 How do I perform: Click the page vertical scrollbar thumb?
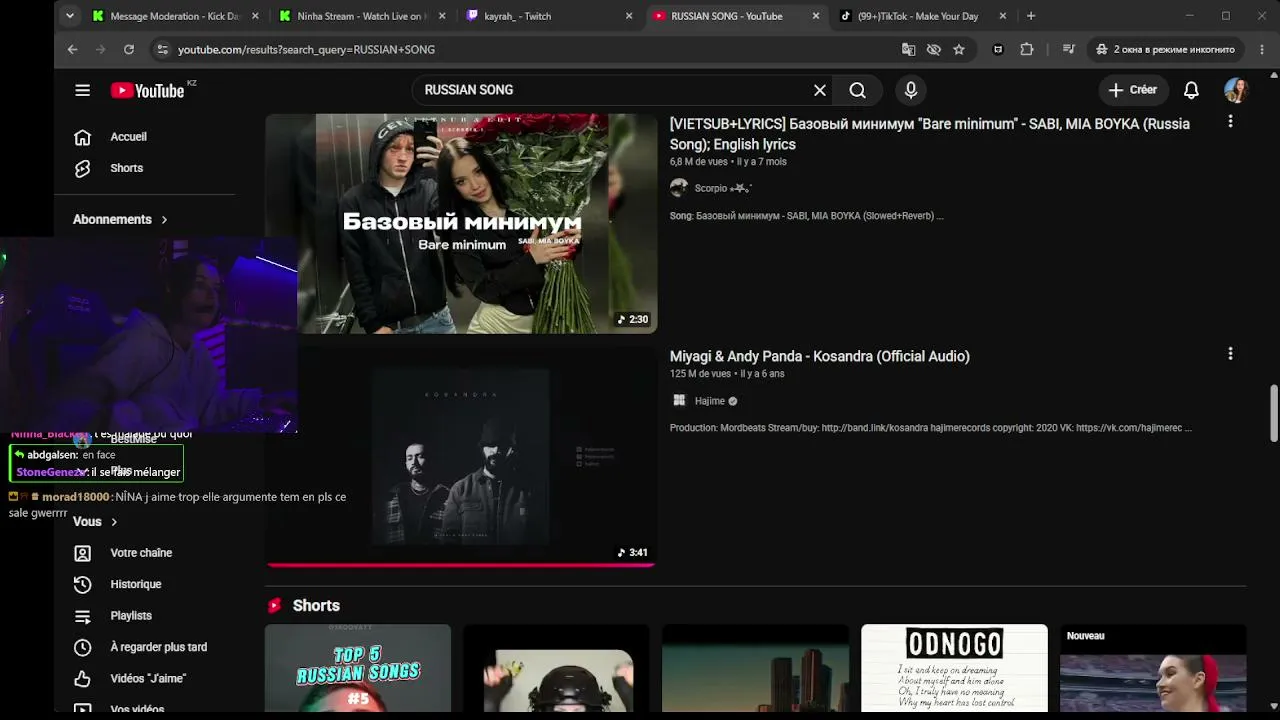pyautogui.click(x=1273, y=411)
